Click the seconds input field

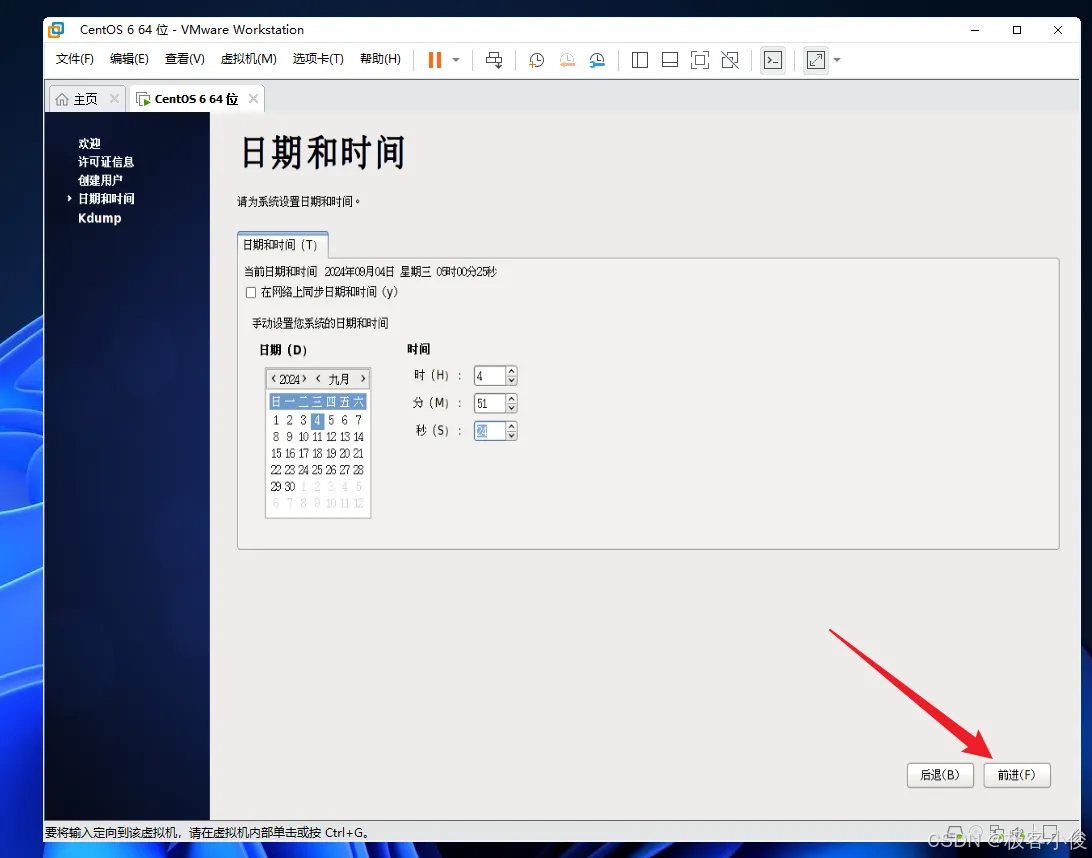pos(490,431)
